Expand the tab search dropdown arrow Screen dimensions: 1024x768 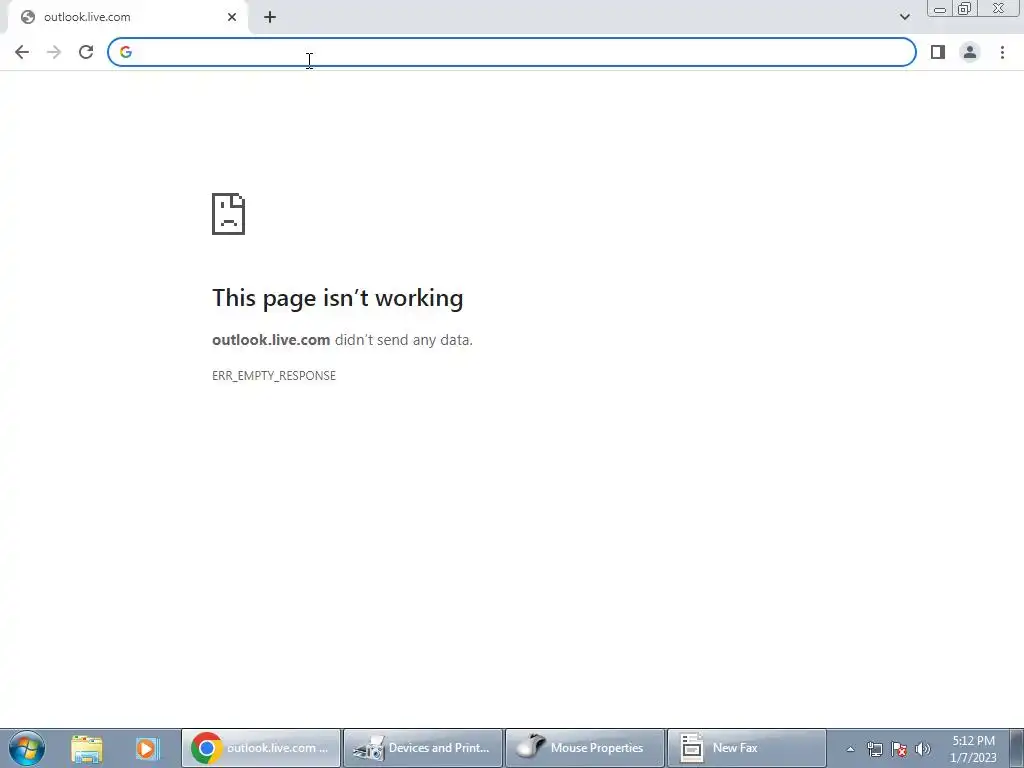(904, 17)
